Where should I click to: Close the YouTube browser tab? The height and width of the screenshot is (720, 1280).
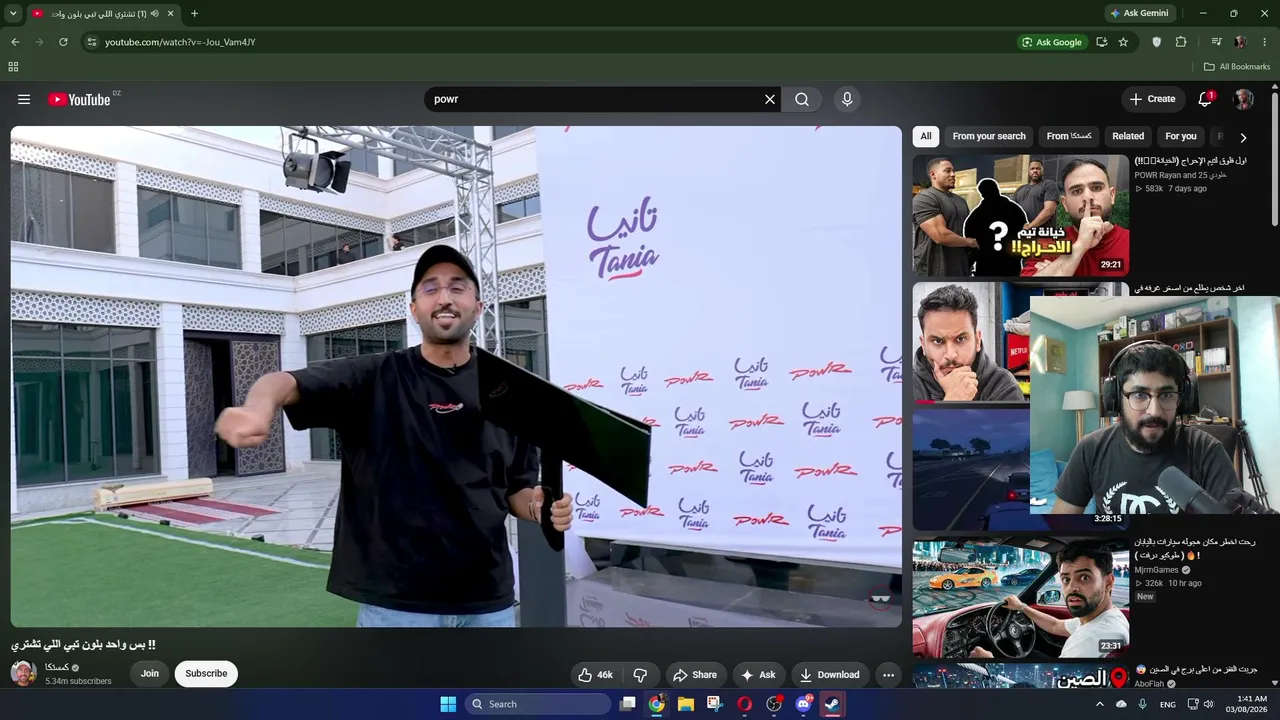click(171, 14)
